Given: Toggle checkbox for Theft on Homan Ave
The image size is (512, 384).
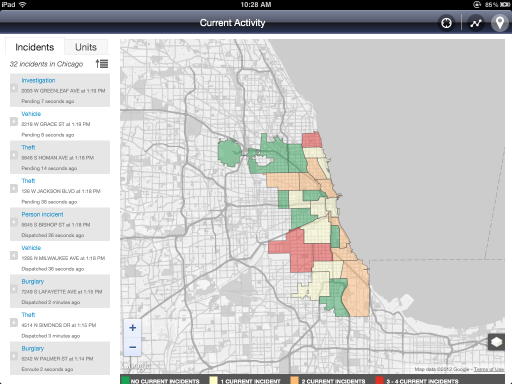Looking at the screenshot, I should tap(14, 155).
